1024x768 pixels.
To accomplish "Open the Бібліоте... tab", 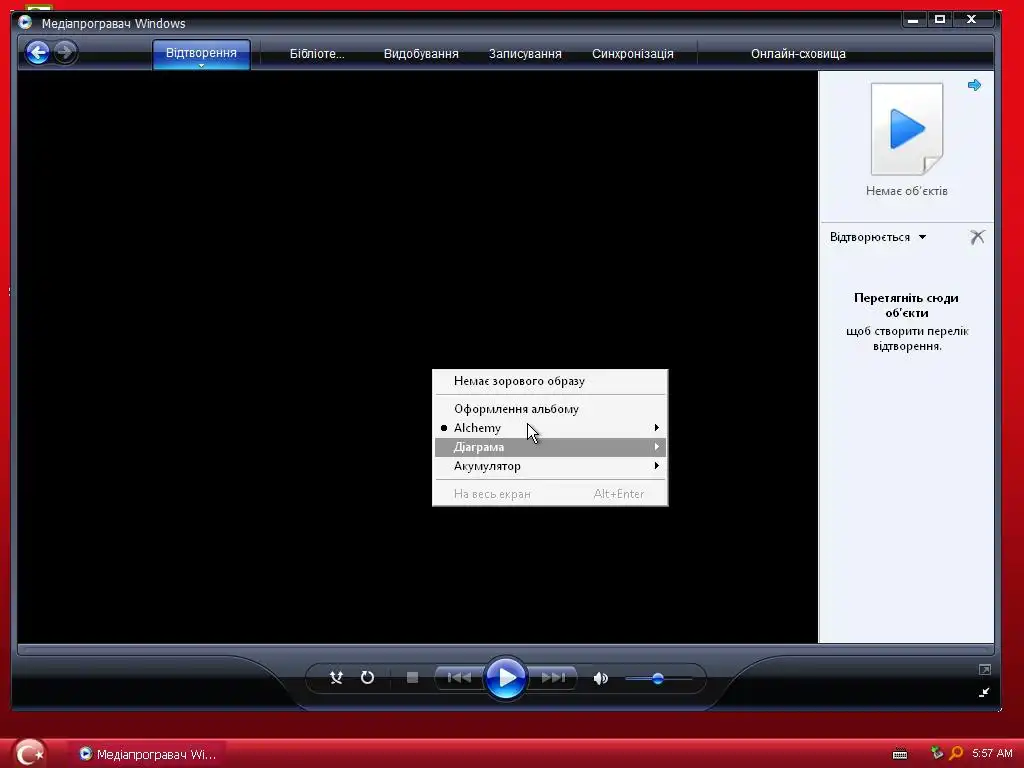I will (x=317, y=54).
